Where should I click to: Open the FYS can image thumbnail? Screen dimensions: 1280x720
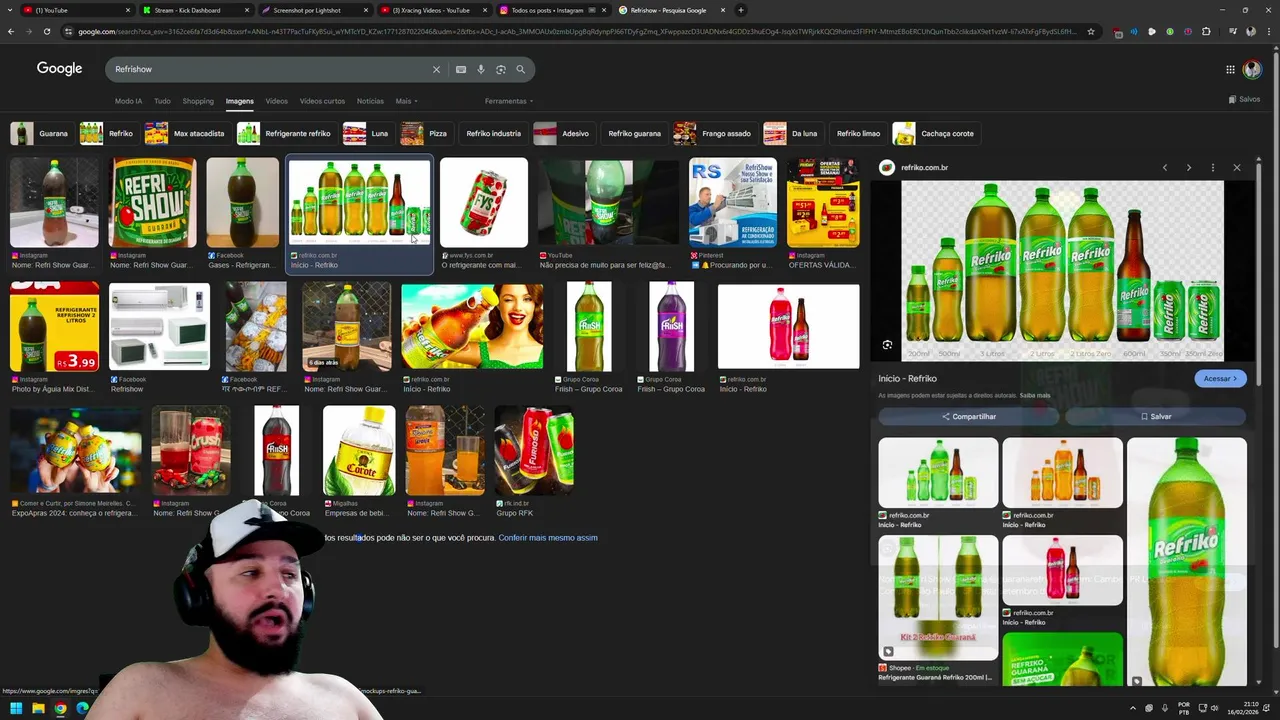[x=484, y=202]
